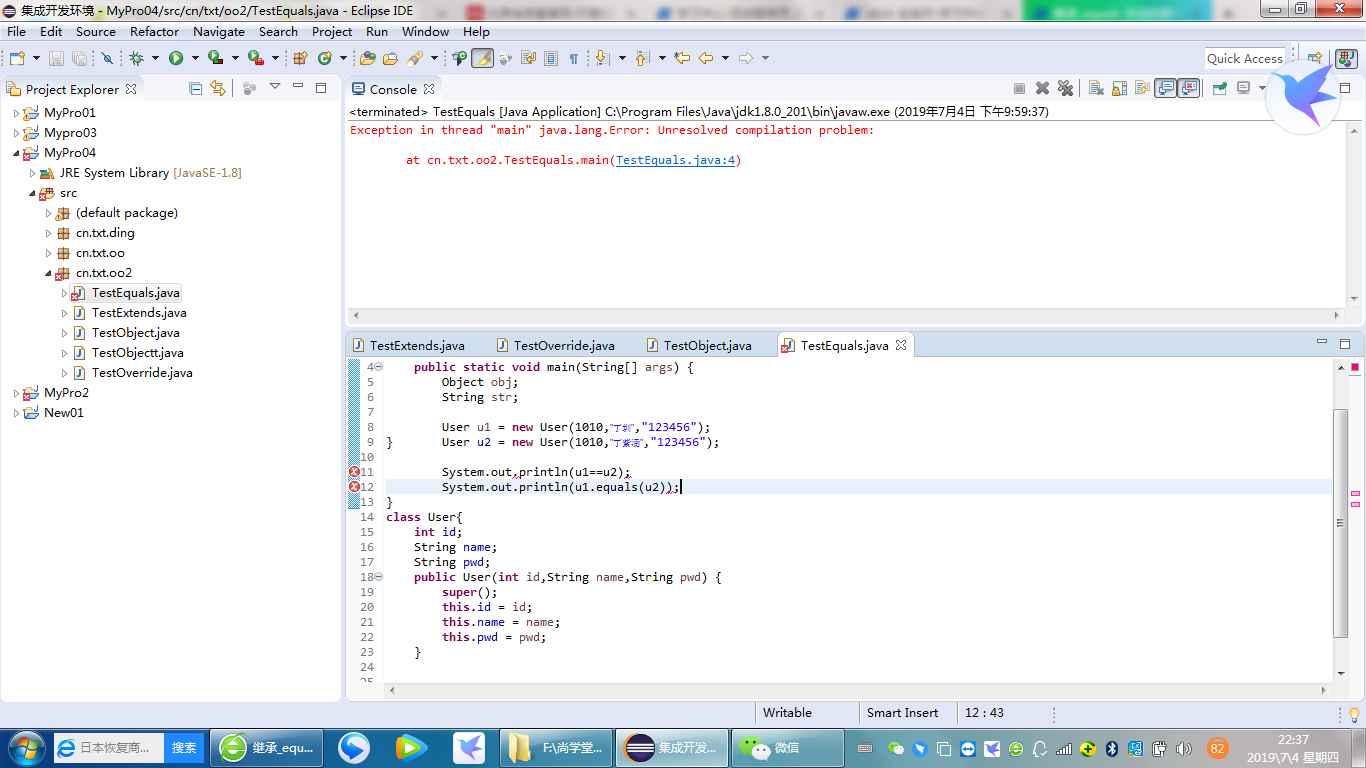Toggle Show Whitespace Characters pilcrow icon

point(574,58)
